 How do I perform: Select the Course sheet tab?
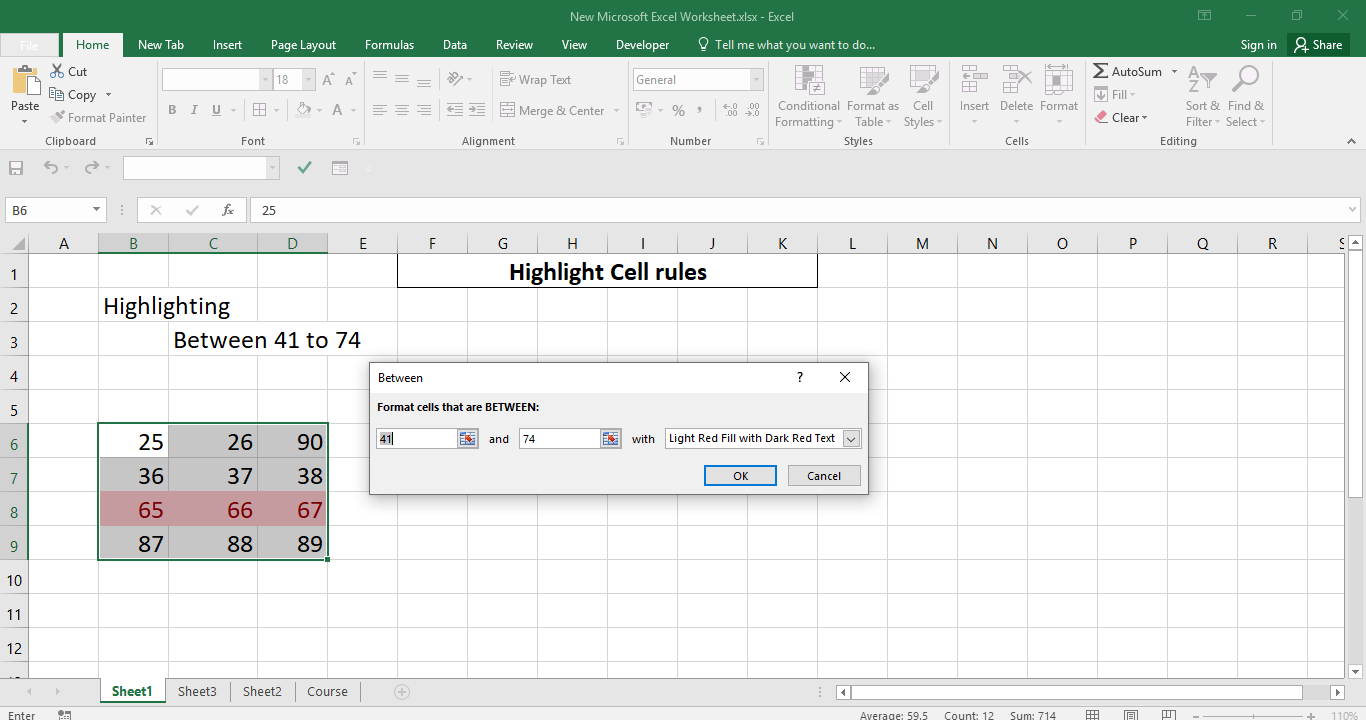[x=326, y=691]
